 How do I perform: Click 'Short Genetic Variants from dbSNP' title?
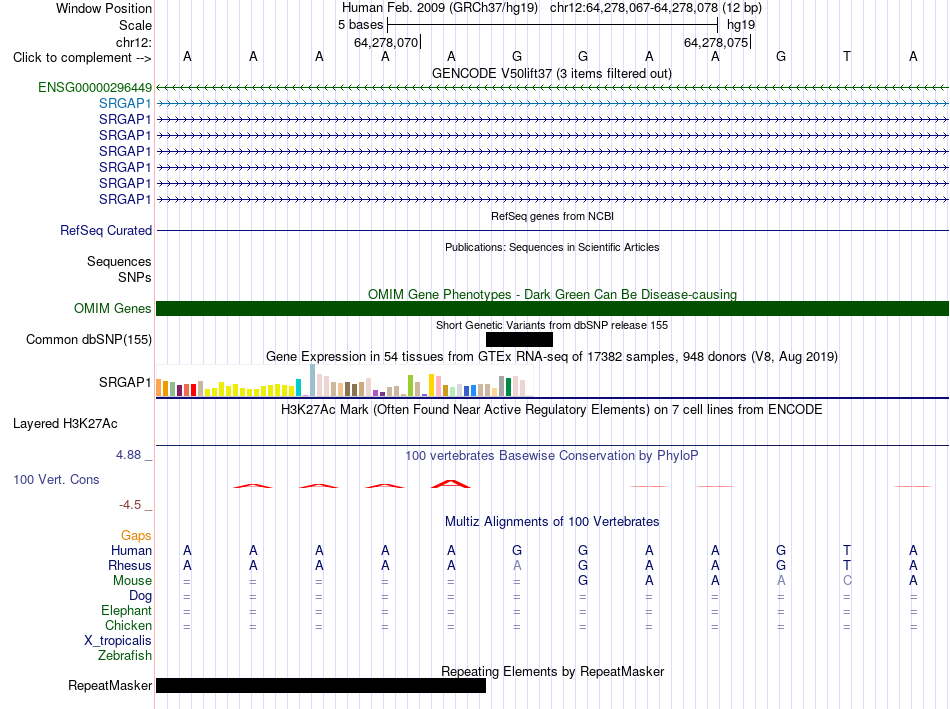pos(552,325)
